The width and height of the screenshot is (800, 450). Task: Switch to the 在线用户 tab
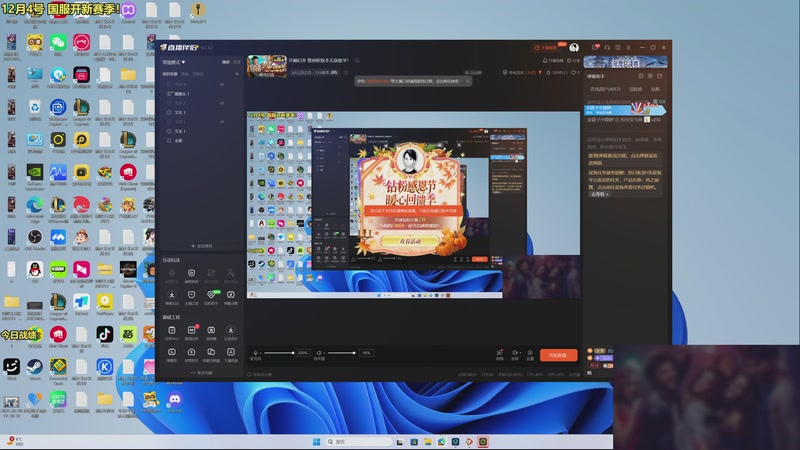tap(605, 89)
